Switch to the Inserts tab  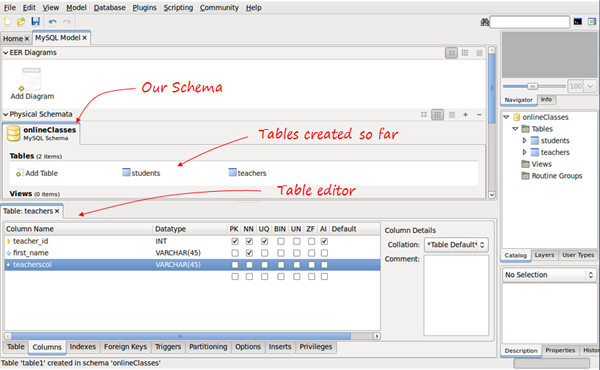click(x=280, y=347)
